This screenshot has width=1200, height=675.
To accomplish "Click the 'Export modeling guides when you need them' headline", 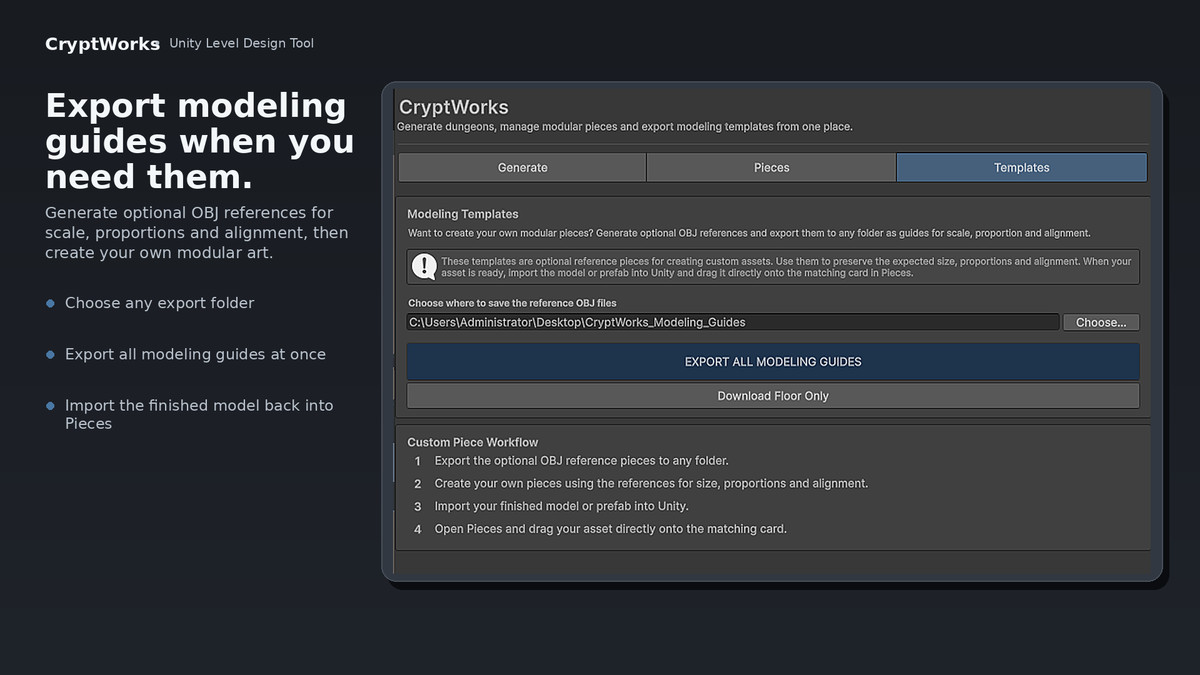I will pos(200,141).
